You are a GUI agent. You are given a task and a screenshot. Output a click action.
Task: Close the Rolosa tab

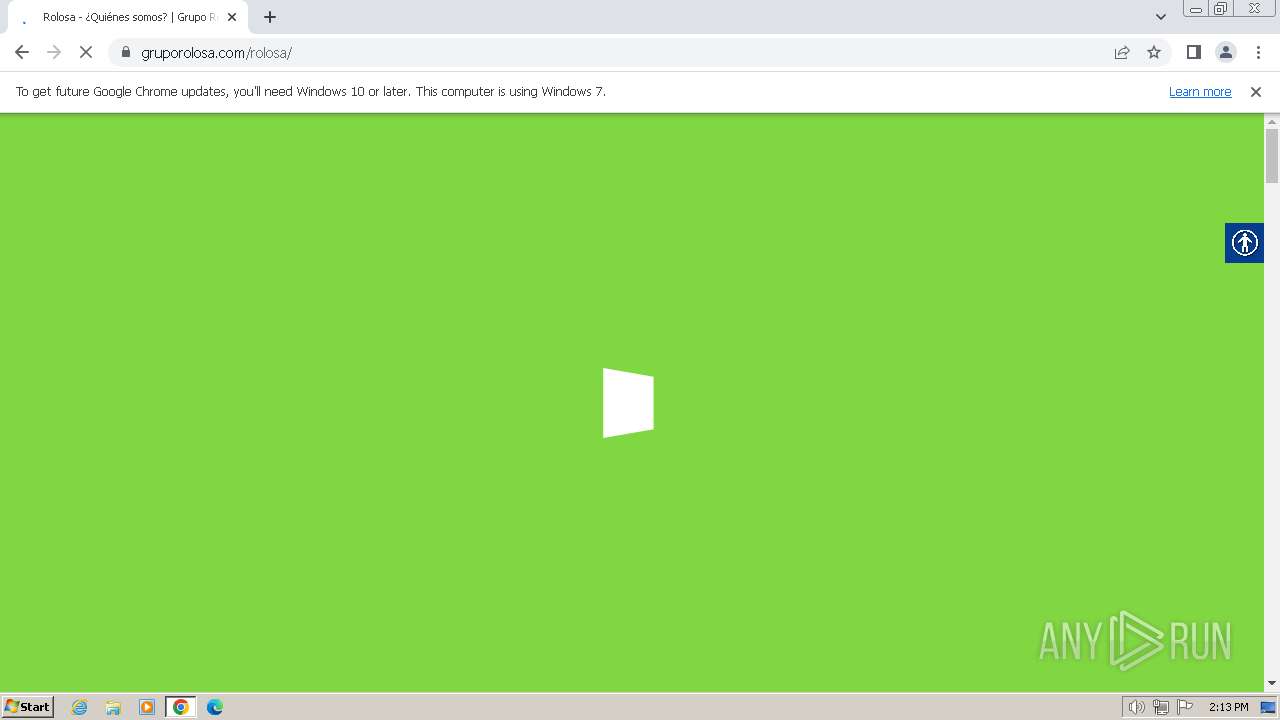[x=232, y=17]
